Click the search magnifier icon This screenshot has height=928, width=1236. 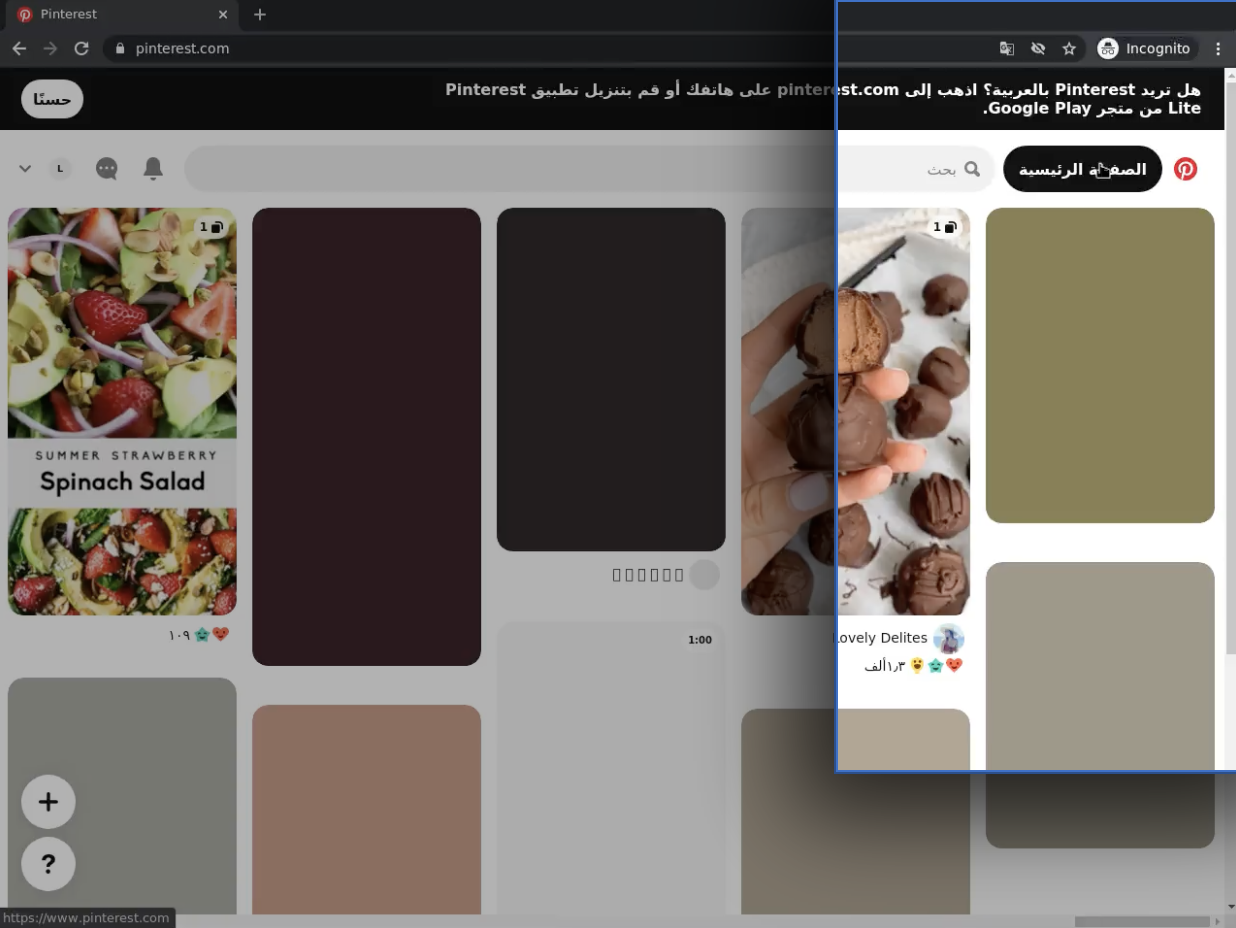click(972, 169)
